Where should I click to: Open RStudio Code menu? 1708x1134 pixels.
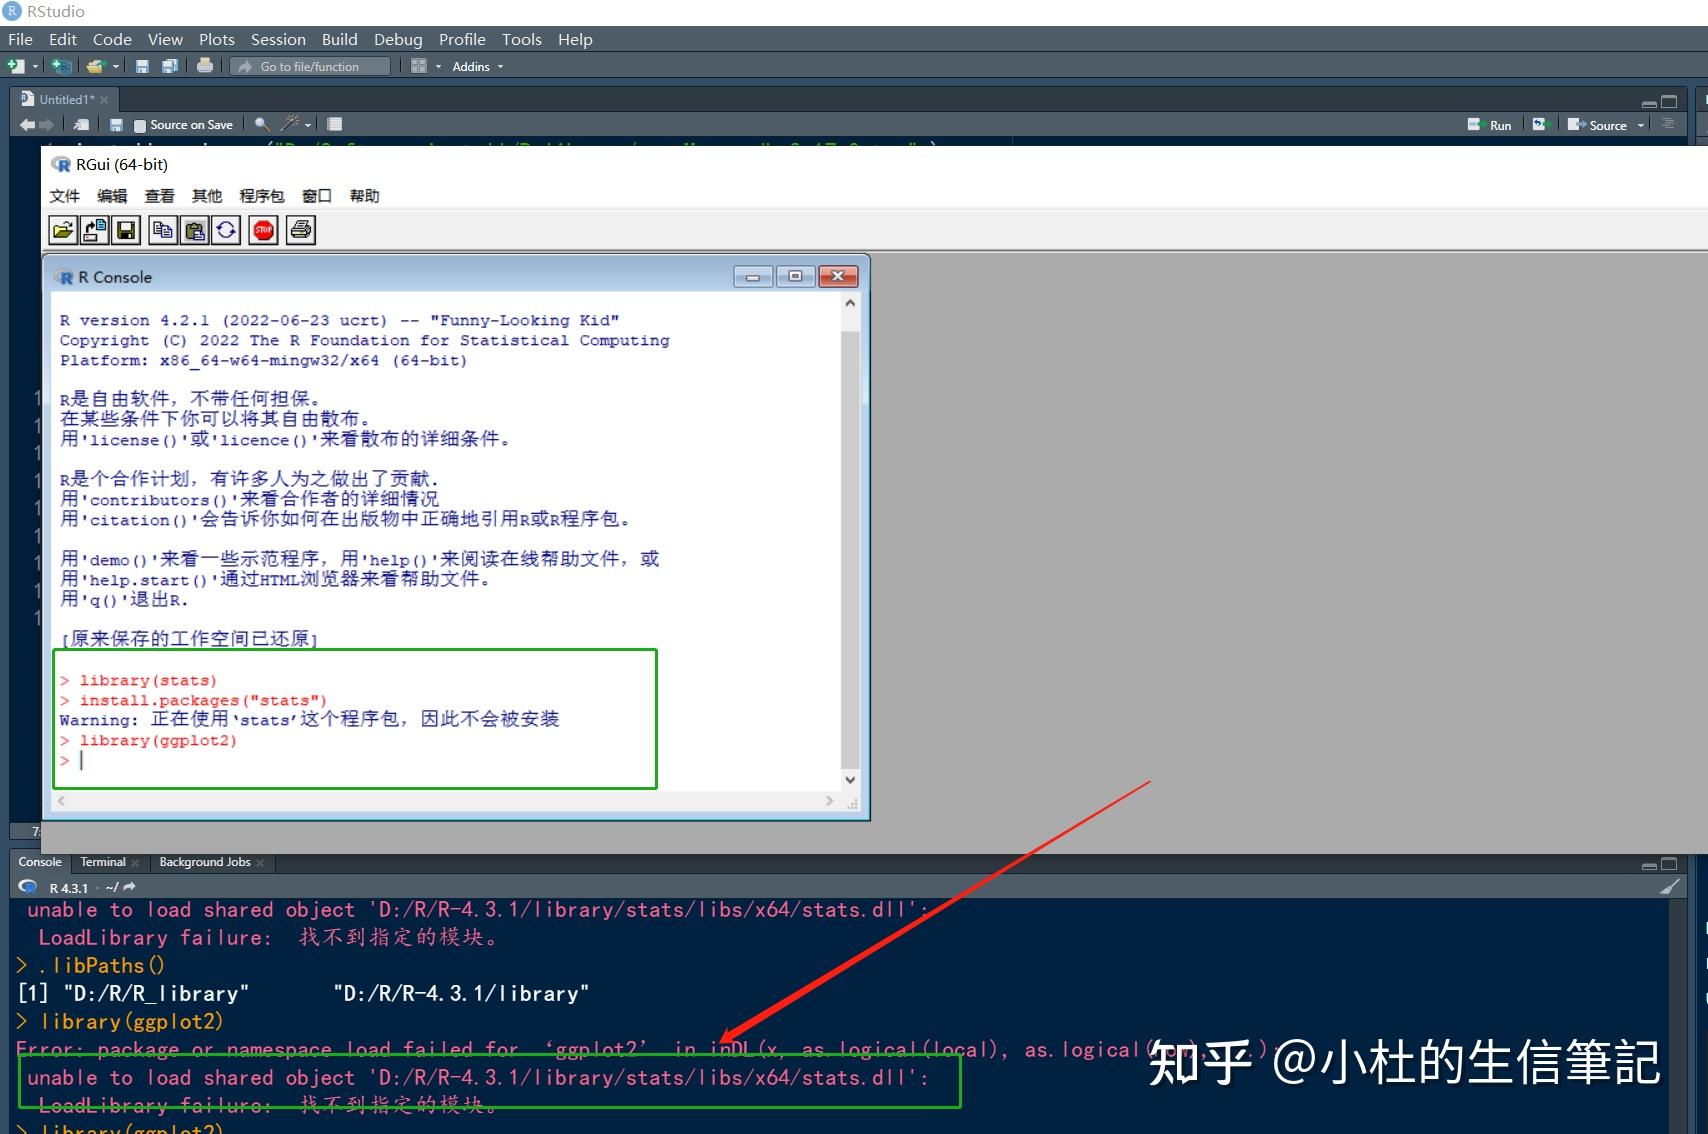click(x=112, y=39)
